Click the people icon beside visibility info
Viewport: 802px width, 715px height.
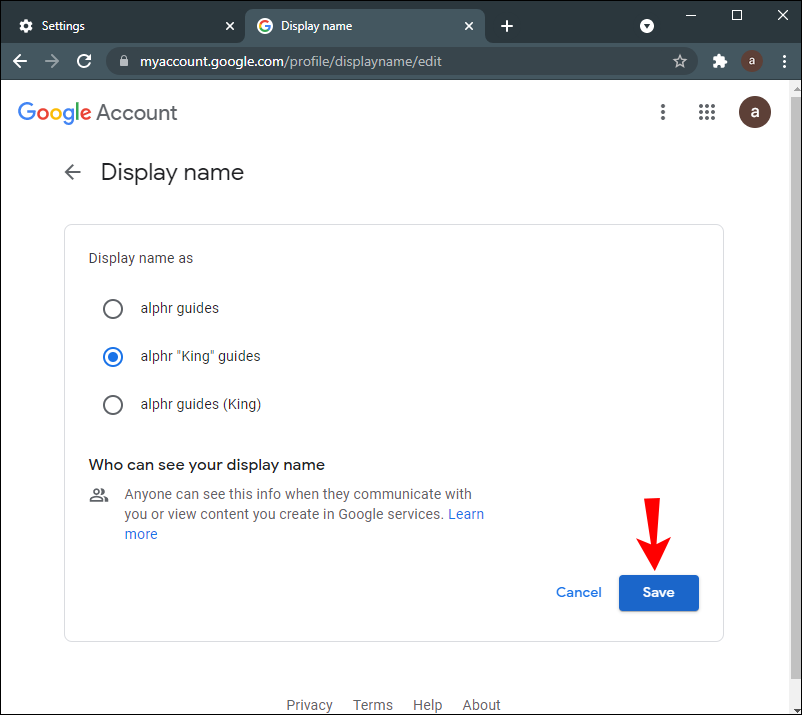pos(99,495)
